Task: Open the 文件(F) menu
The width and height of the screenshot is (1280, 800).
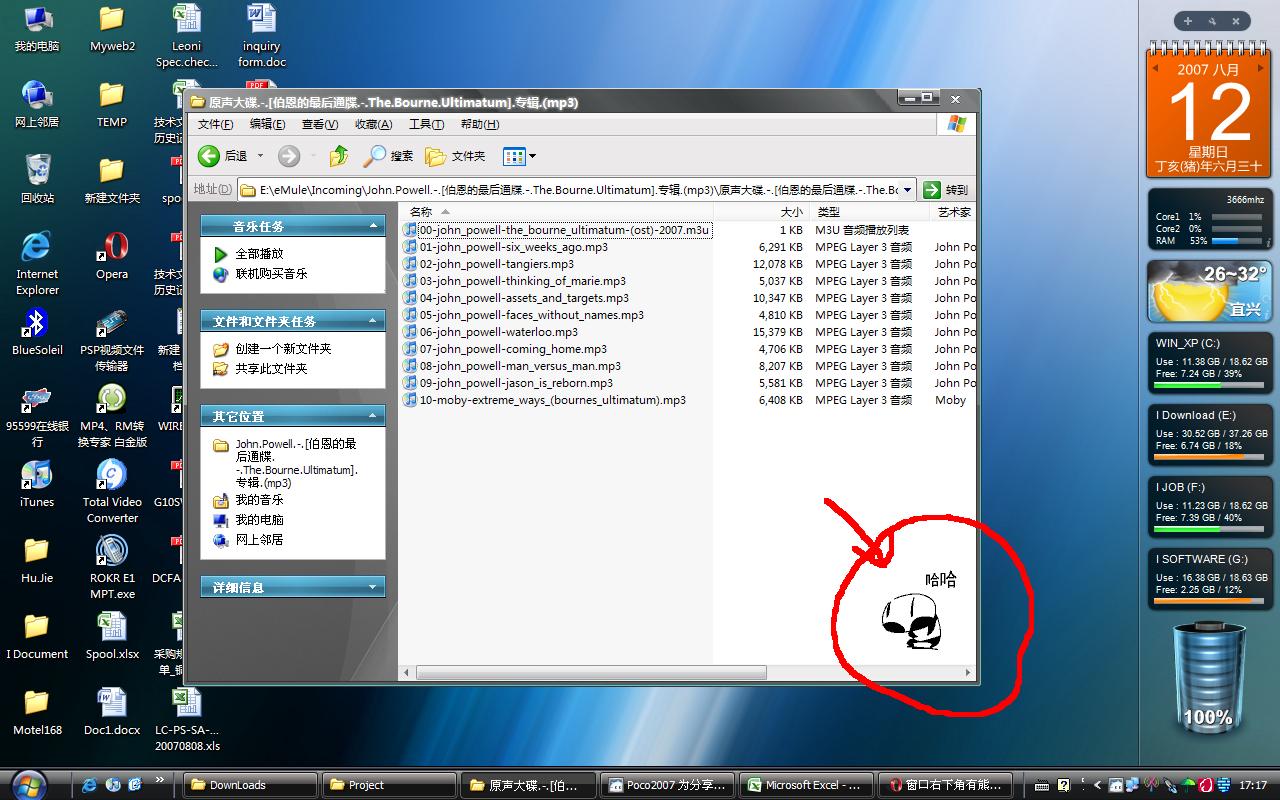Action: click(215, 124)
